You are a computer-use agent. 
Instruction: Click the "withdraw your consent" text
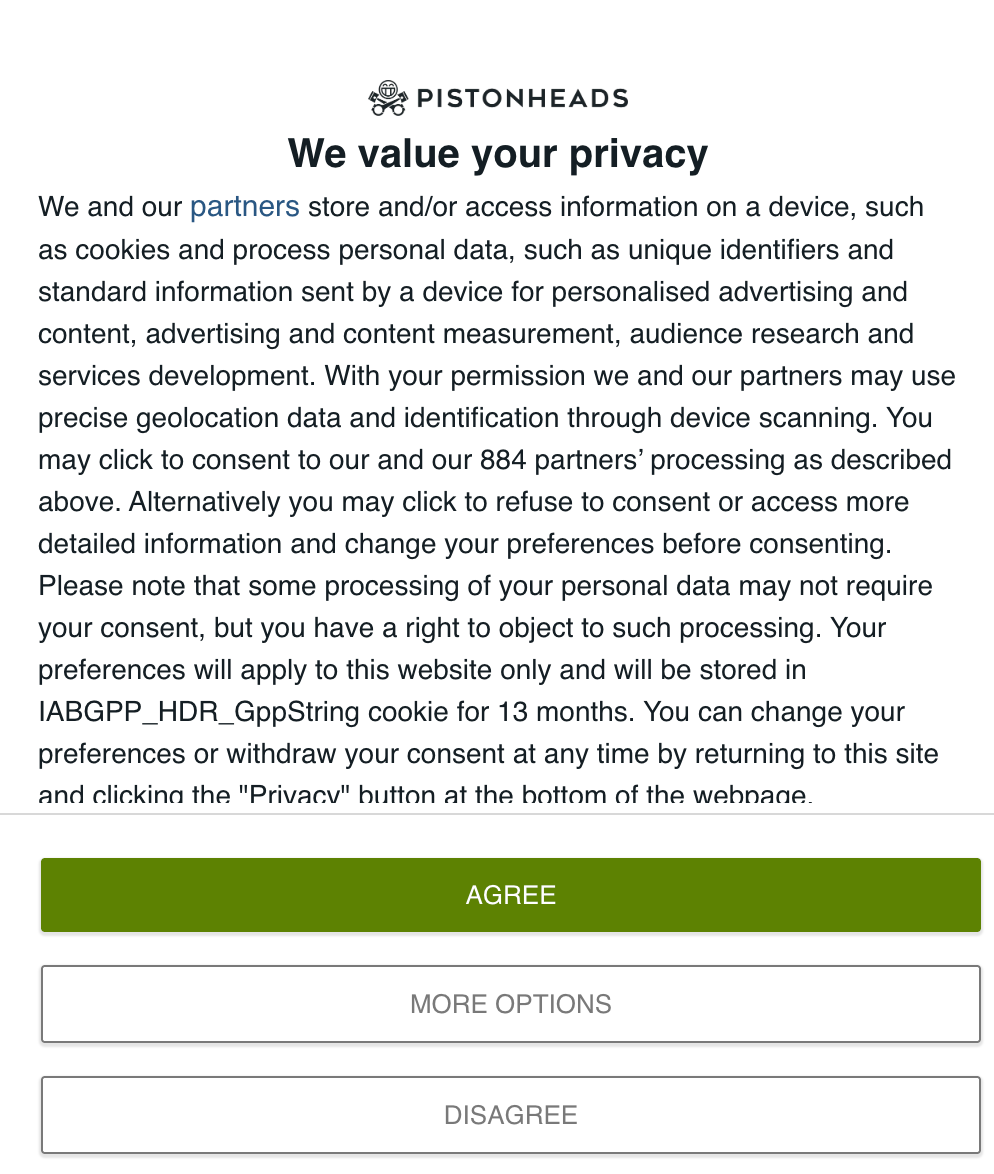tap(341, 754)
